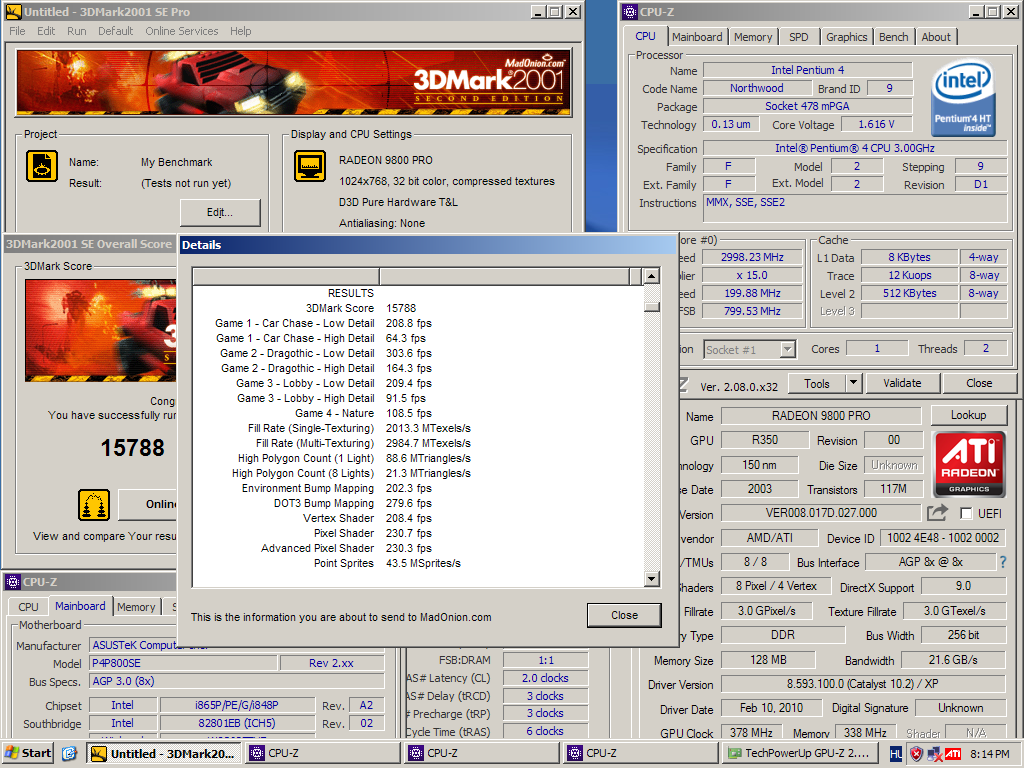Toggle the UEFI checkbox in GPU-Z

tap(967, 513)
